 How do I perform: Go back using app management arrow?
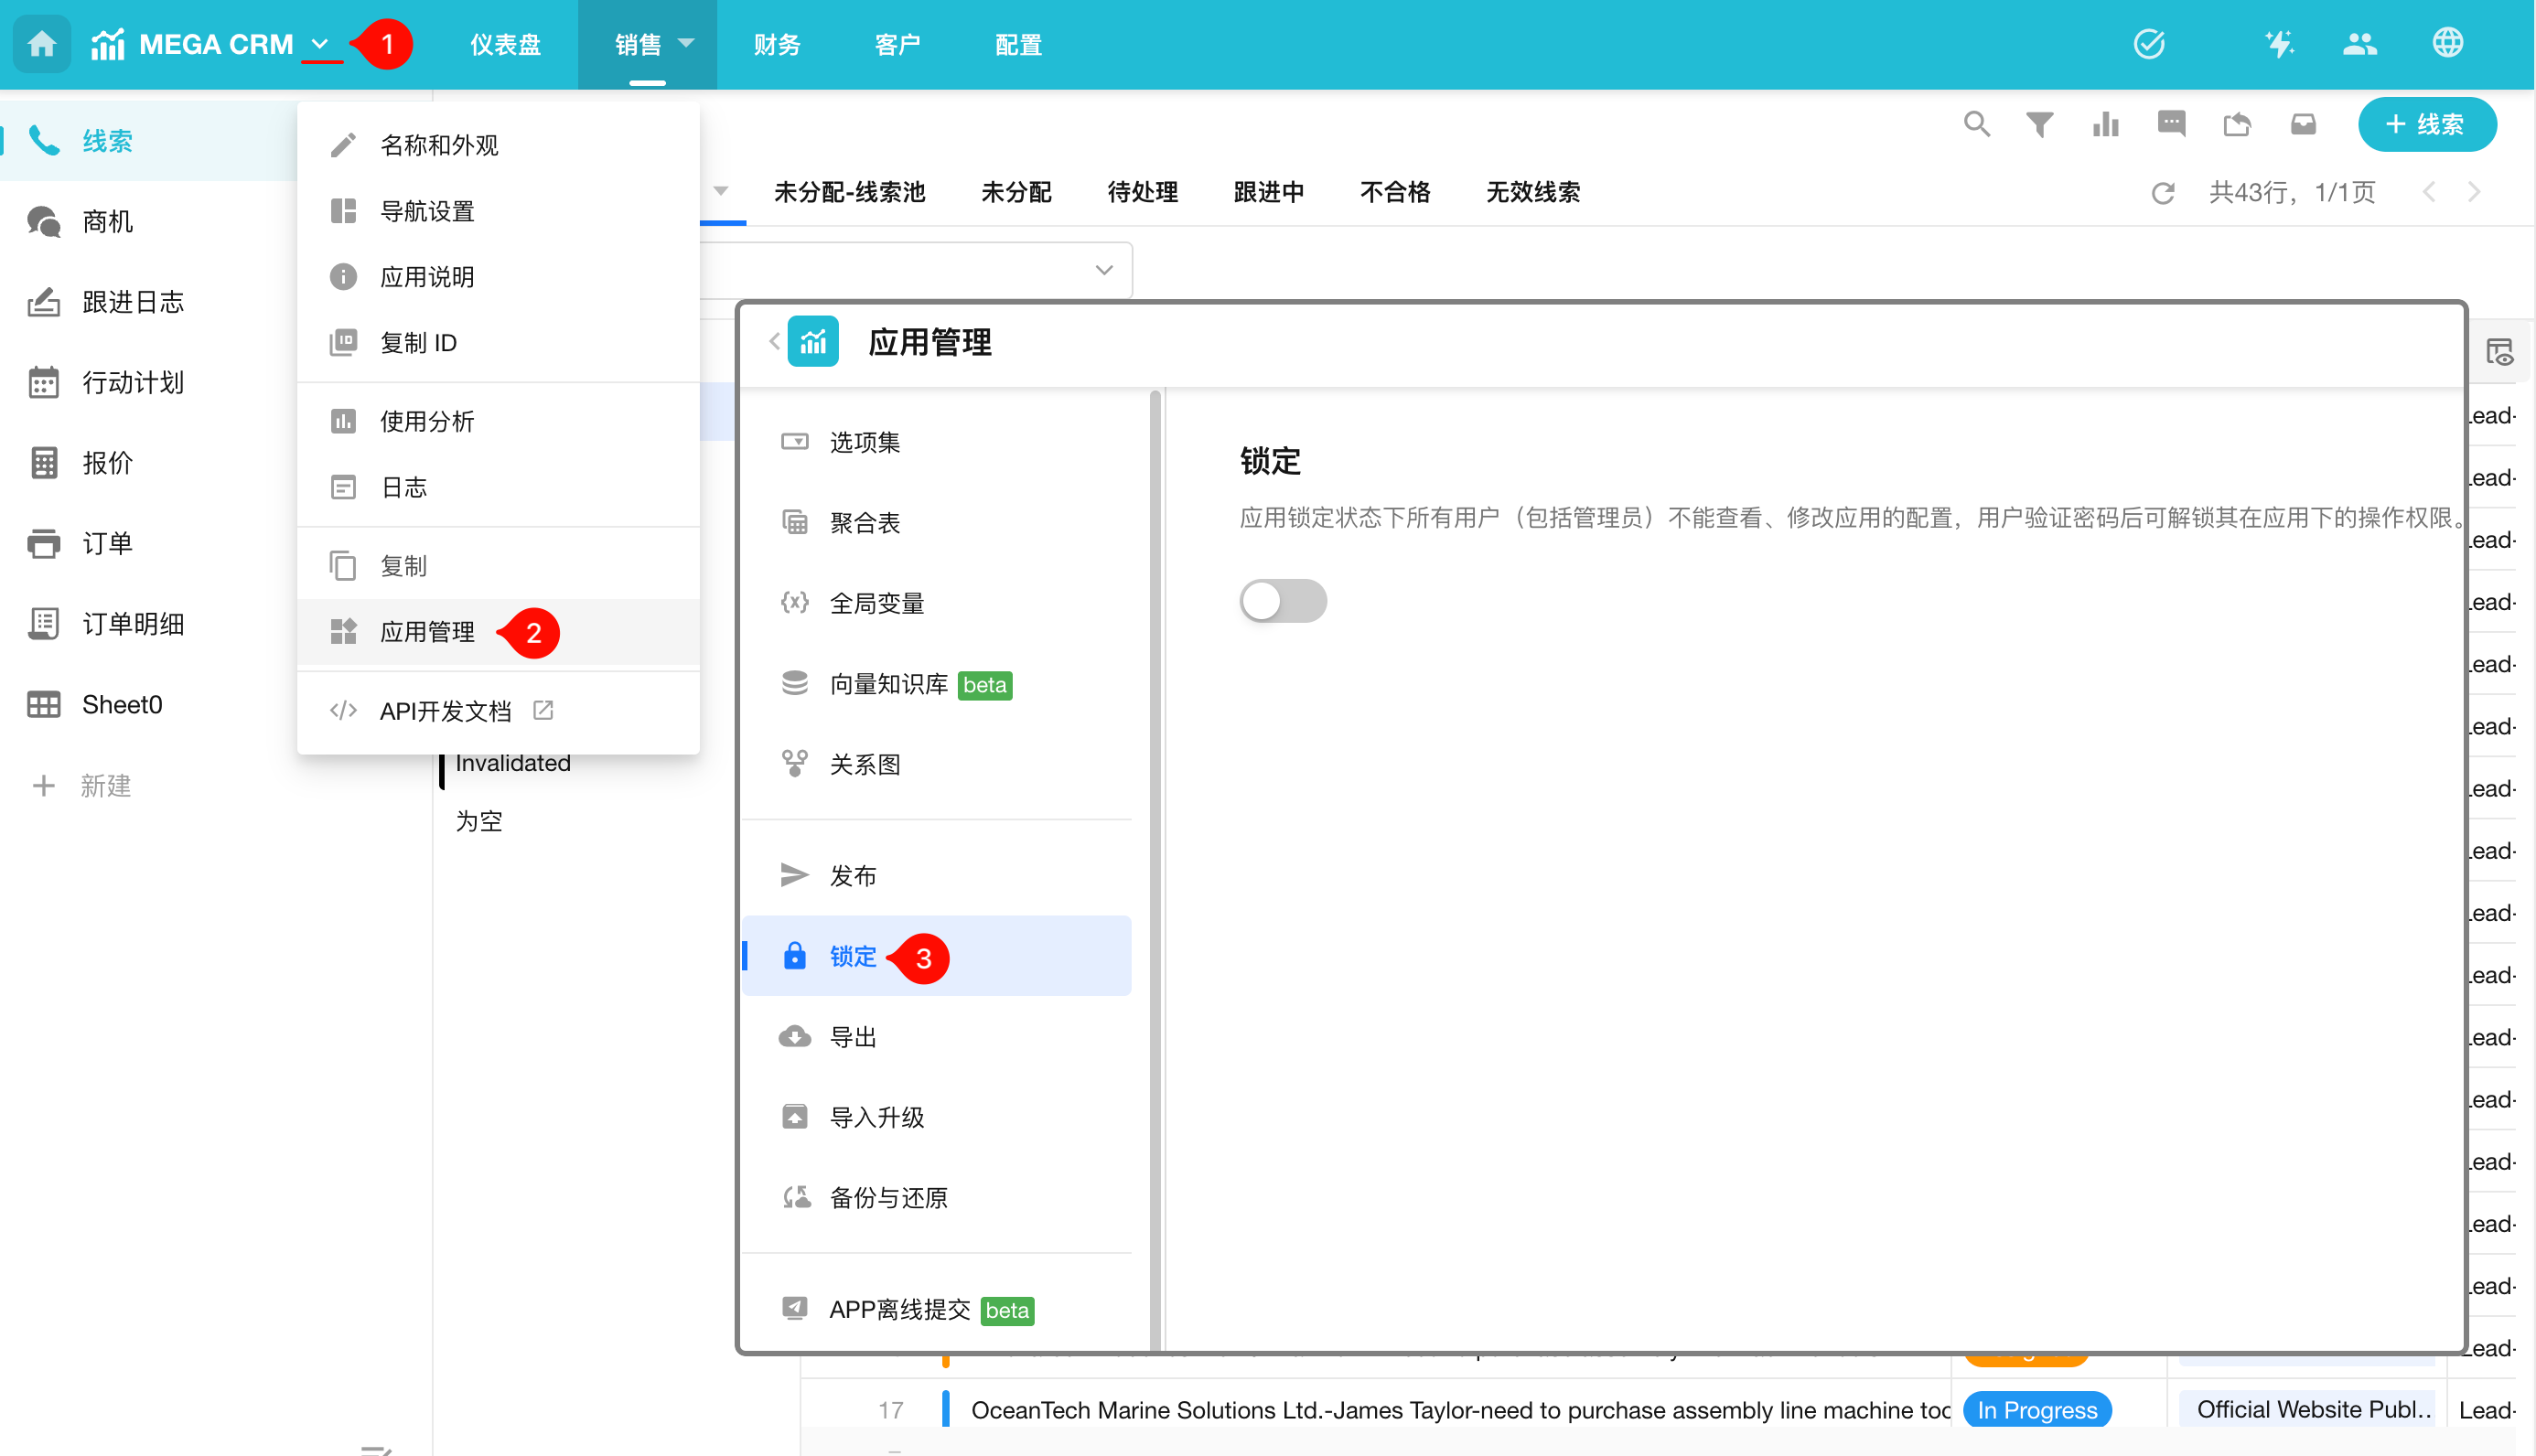(x=774, y=342)
